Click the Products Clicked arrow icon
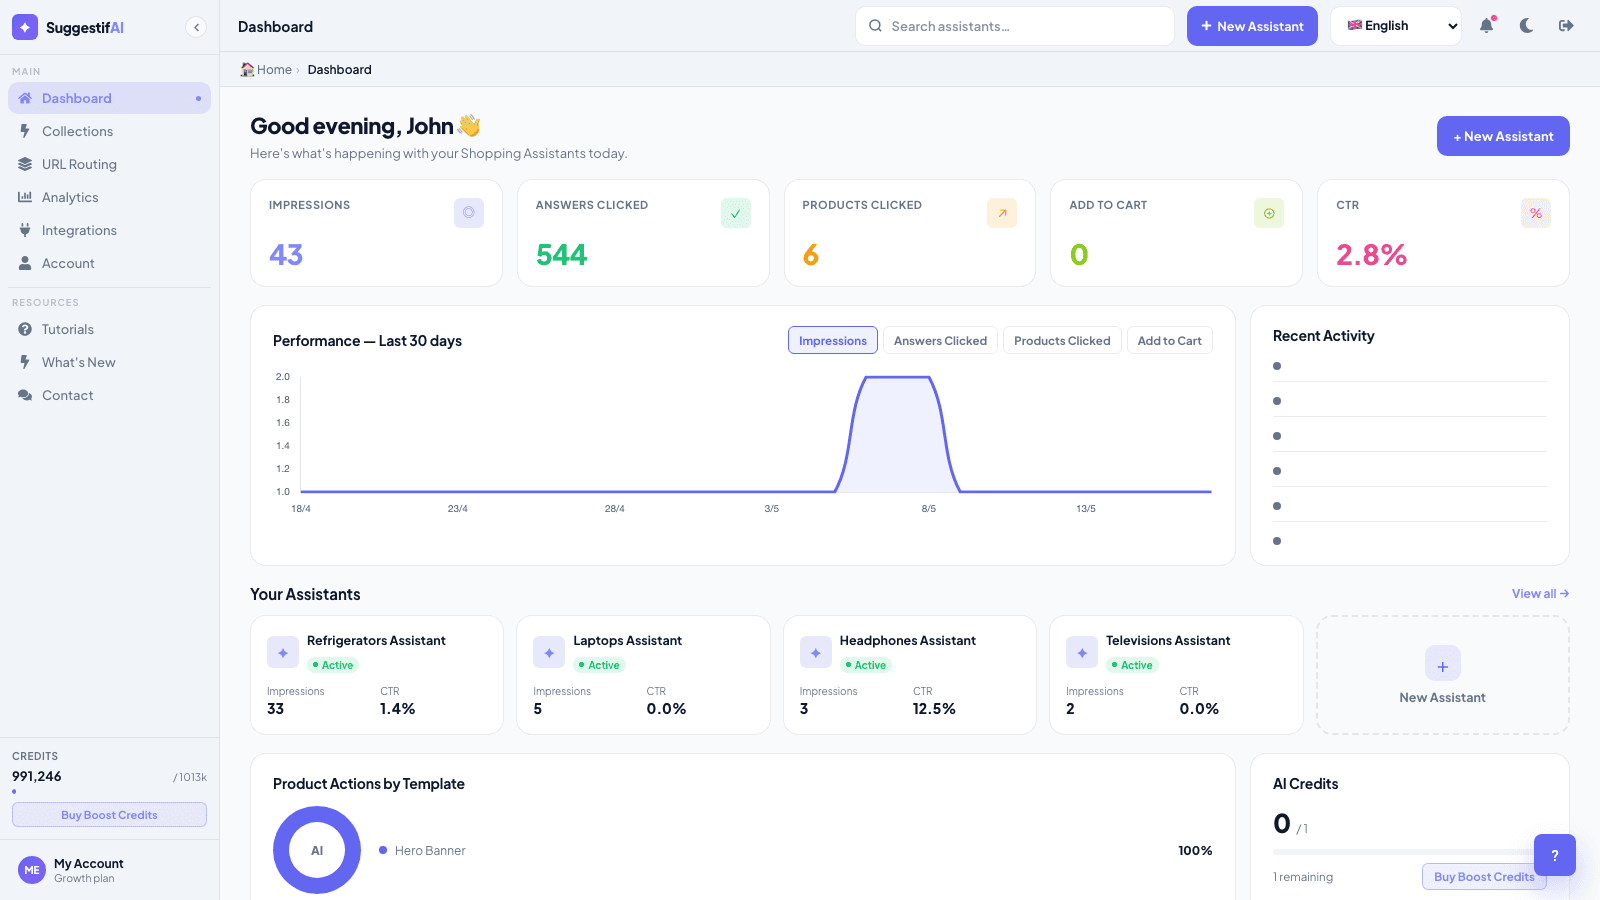Image resolution: width=1600 pixels, height=900 pixels. pos(1002,213)
